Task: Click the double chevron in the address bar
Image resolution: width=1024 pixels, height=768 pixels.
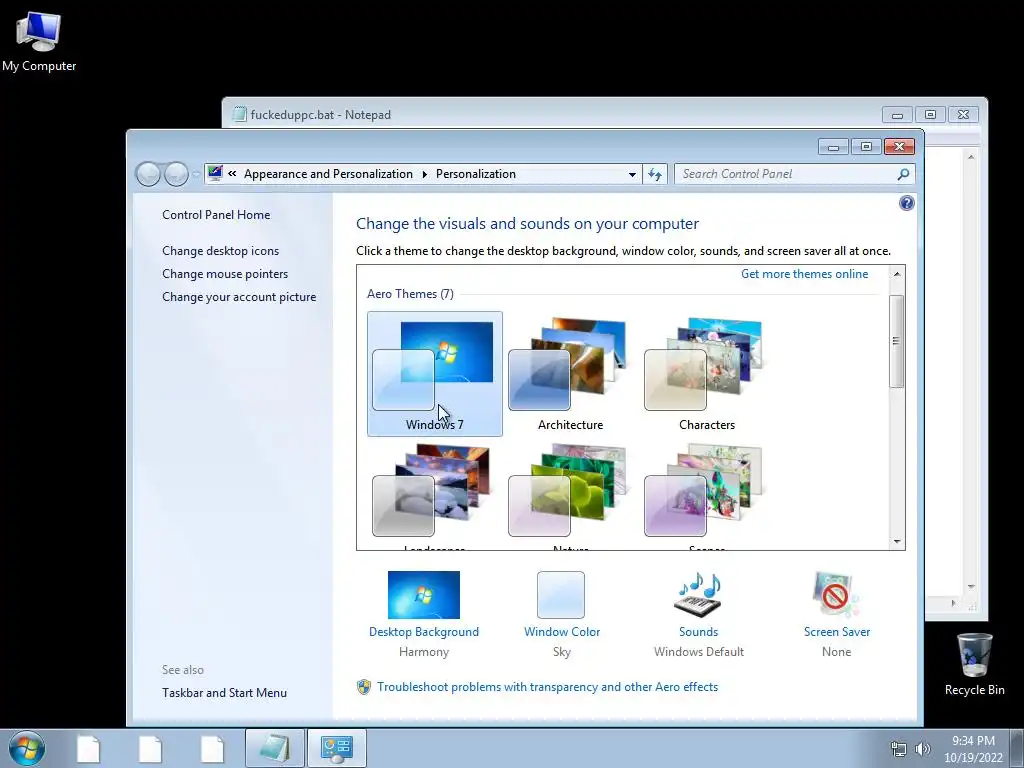Action: pyautogui.click(x=232, y=174)
